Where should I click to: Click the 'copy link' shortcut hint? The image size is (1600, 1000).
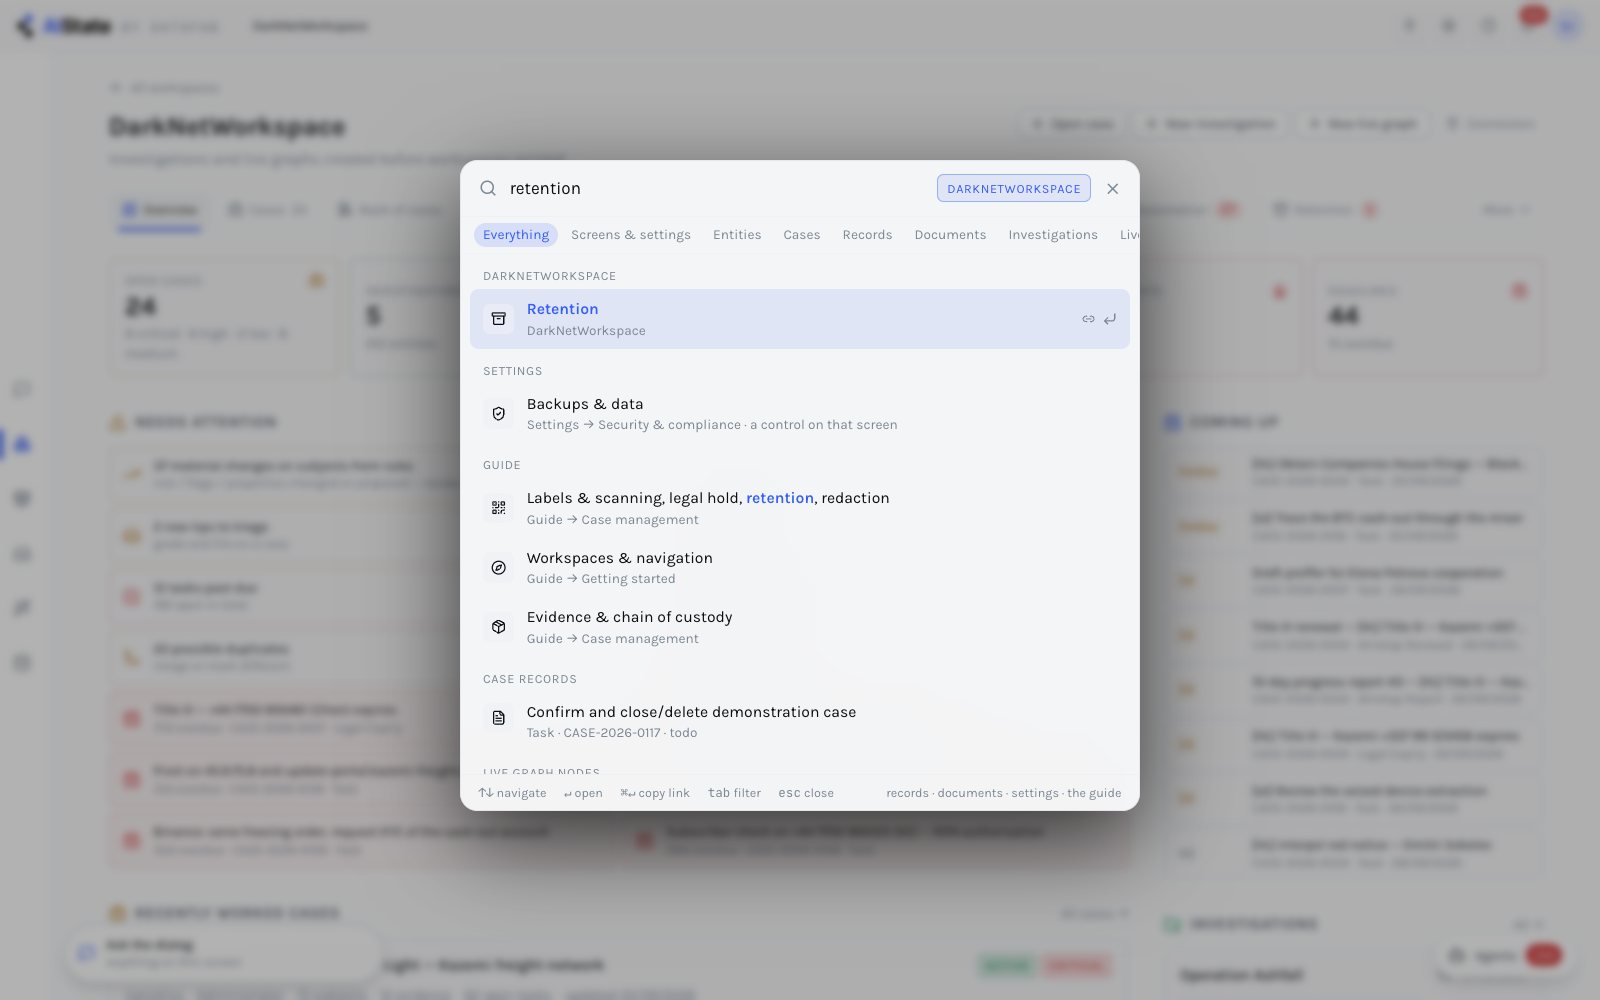pyautogui.click(x=655, y=793)
